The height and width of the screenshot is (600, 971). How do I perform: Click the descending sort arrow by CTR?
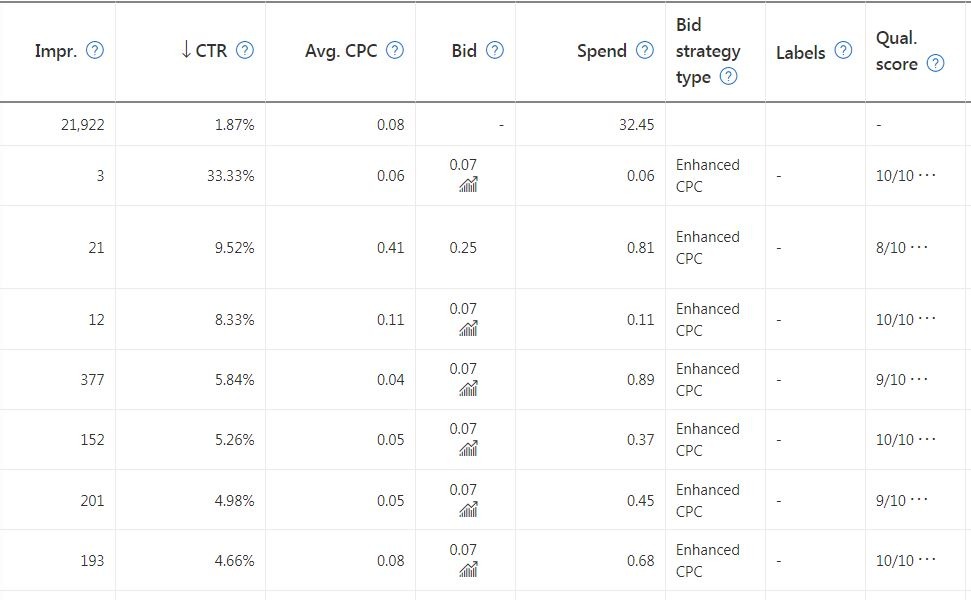coord(186,51)
